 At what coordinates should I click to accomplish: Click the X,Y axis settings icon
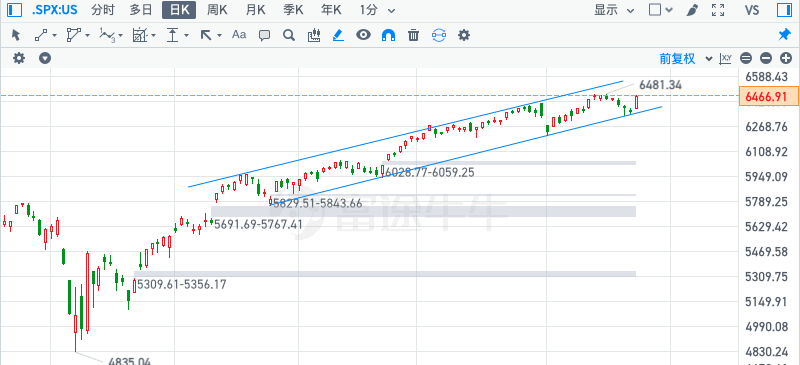pos(726,59)
